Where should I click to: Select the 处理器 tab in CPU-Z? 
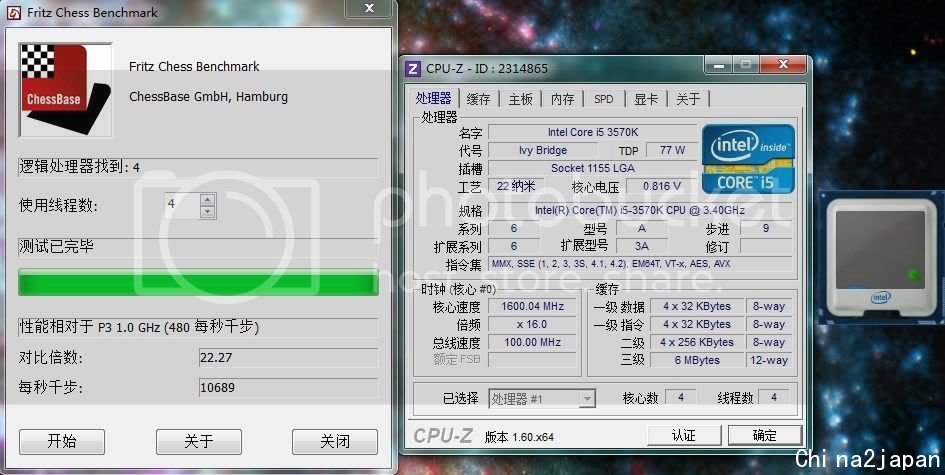(434, 98)
